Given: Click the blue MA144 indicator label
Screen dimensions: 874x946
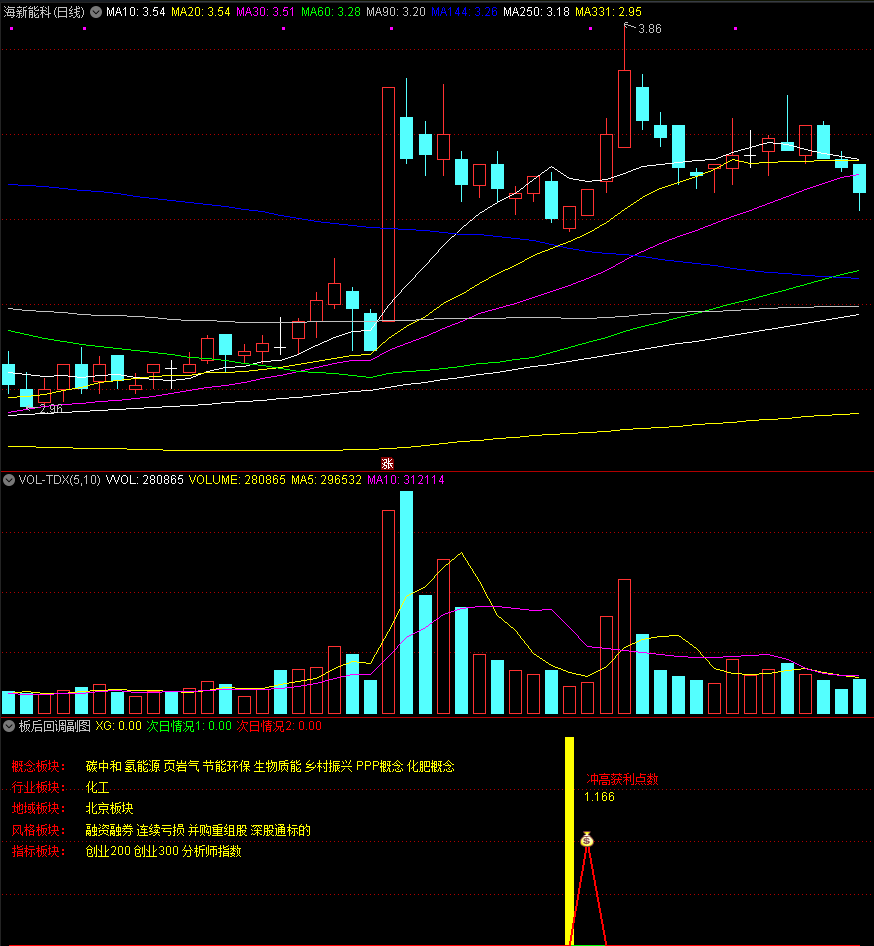Looking at the screenshot, I should [x=464, y=12].
